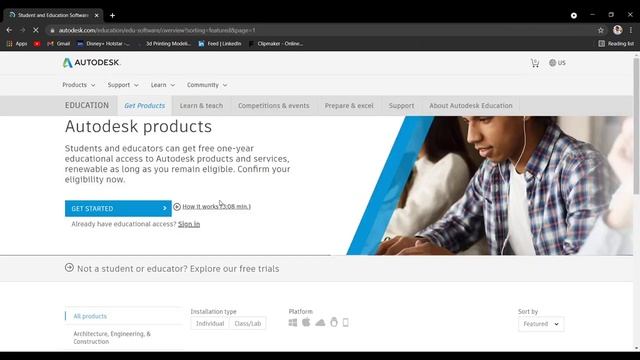Expand the Products dropdown menu
Viewport: 640px width, 360px height.
78,85
